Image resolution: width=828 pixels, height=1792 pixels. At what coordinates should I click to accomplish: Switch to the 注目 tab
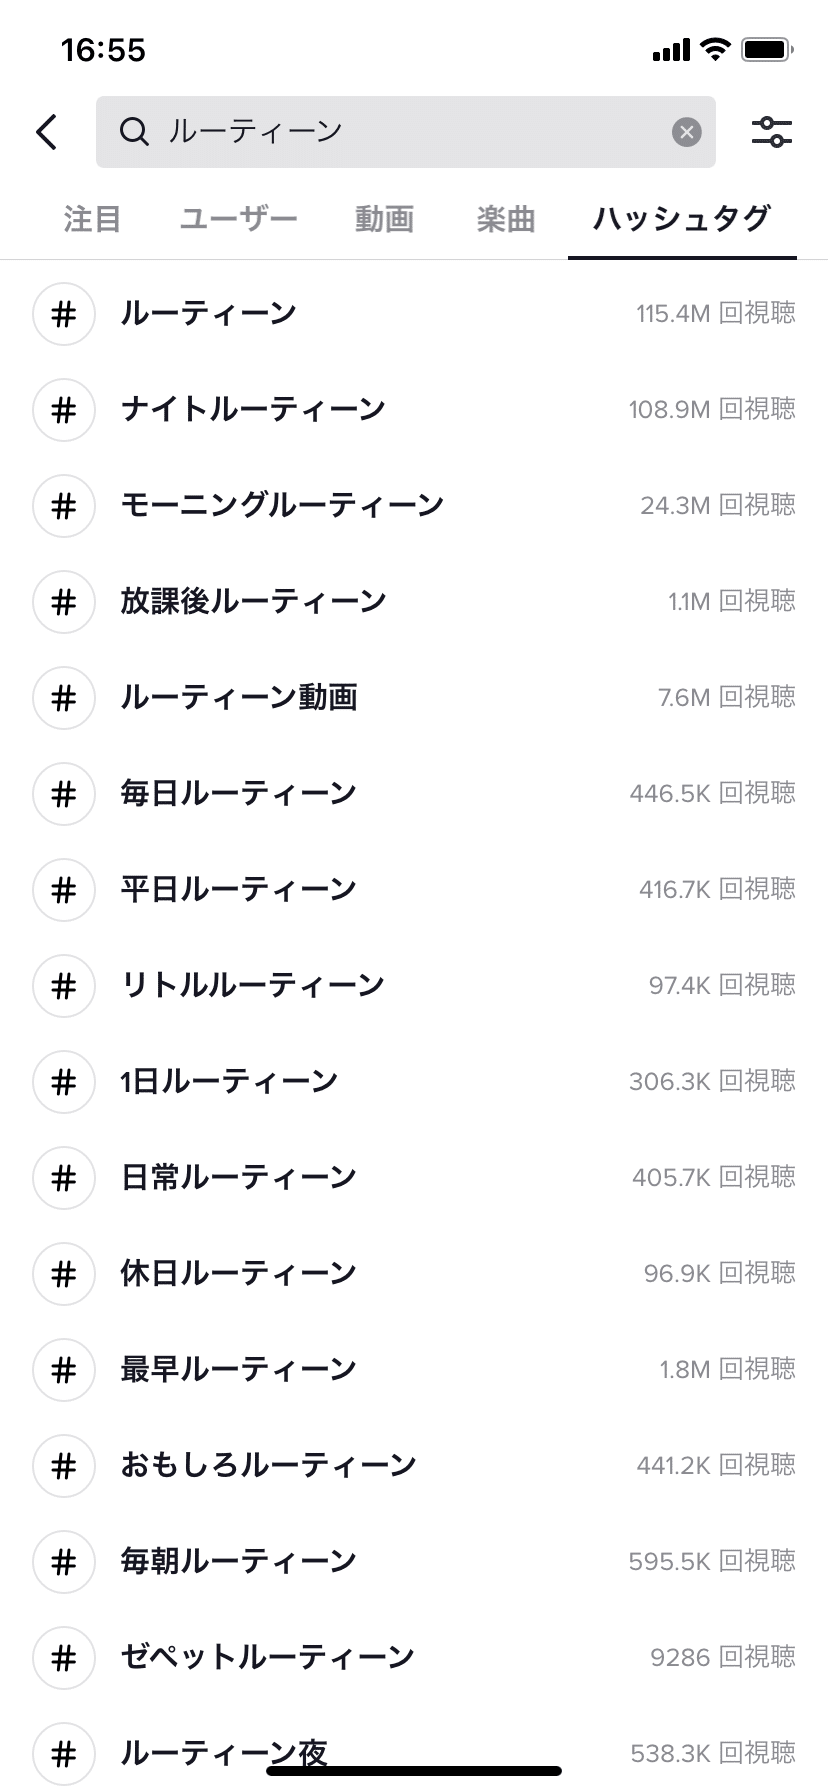(x=92, y=219)
